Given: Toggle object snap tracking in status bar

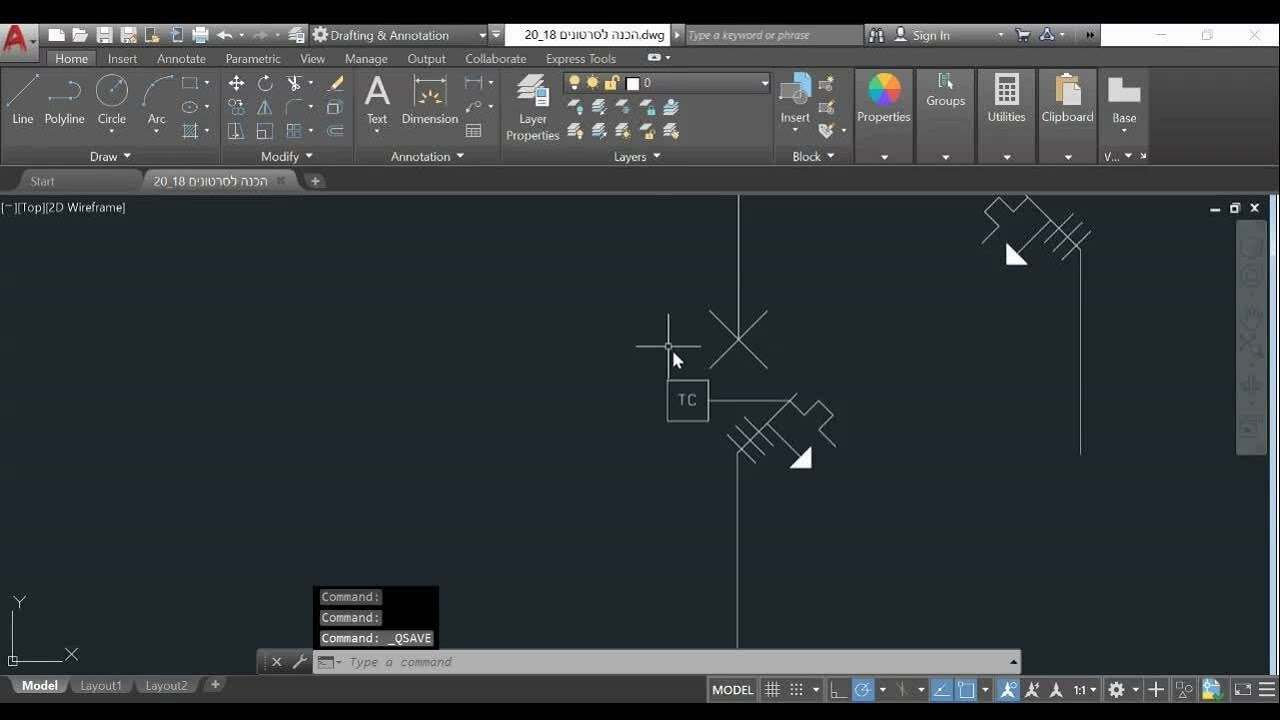Looking at the screenshot, I should click(942, 690).
